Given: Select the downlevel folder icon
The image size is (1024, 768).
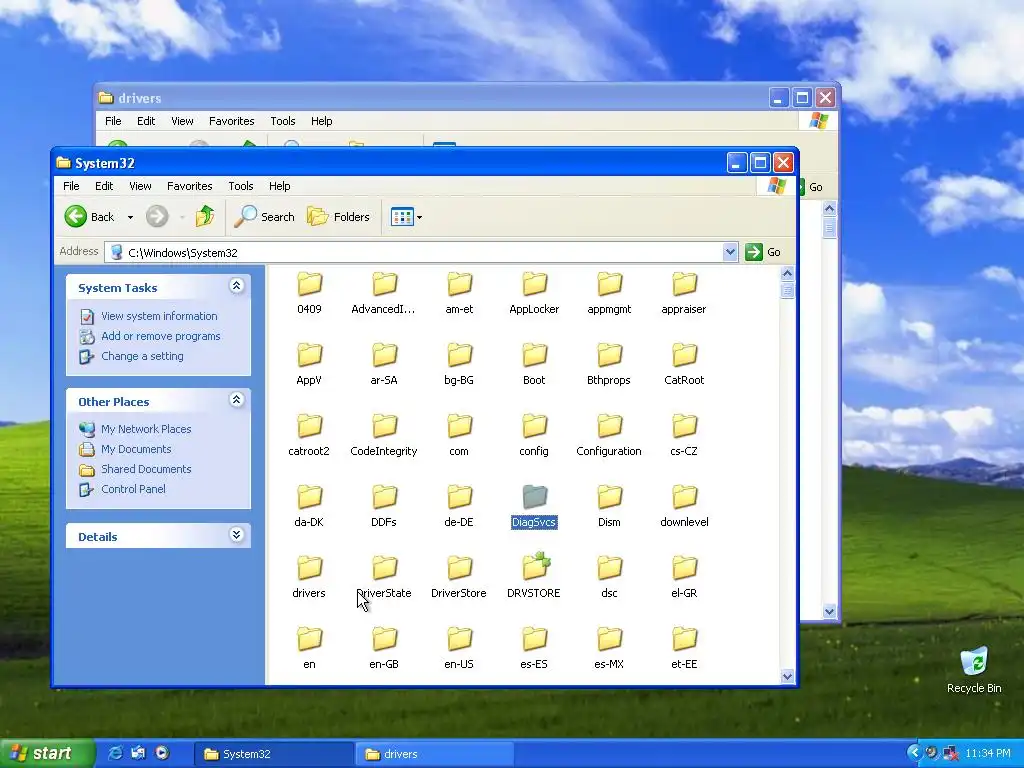Looking at the screenshot, I should click(x=684, y=497).
